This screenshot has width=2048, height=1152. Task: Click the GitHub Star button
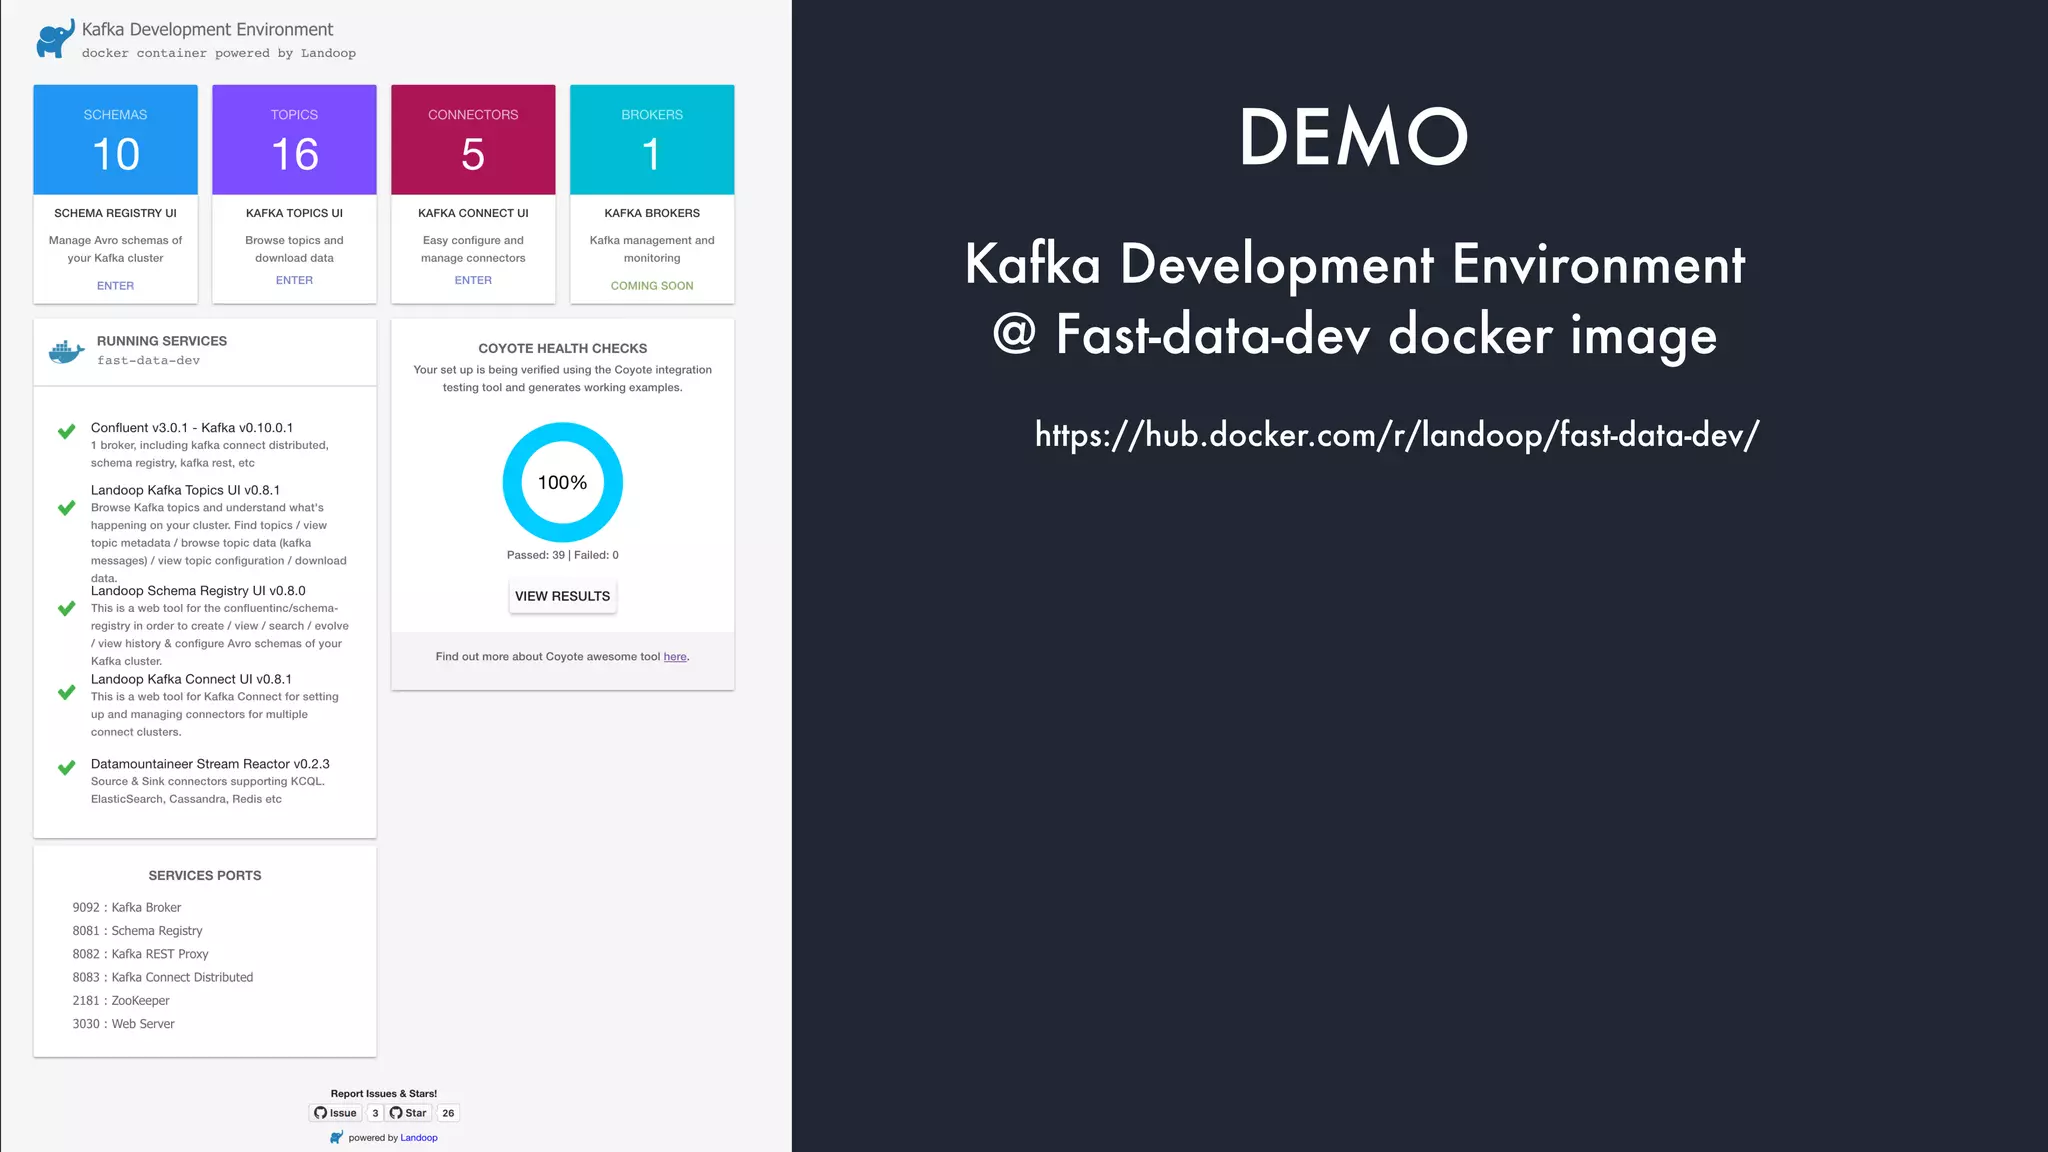[408, 1113]
